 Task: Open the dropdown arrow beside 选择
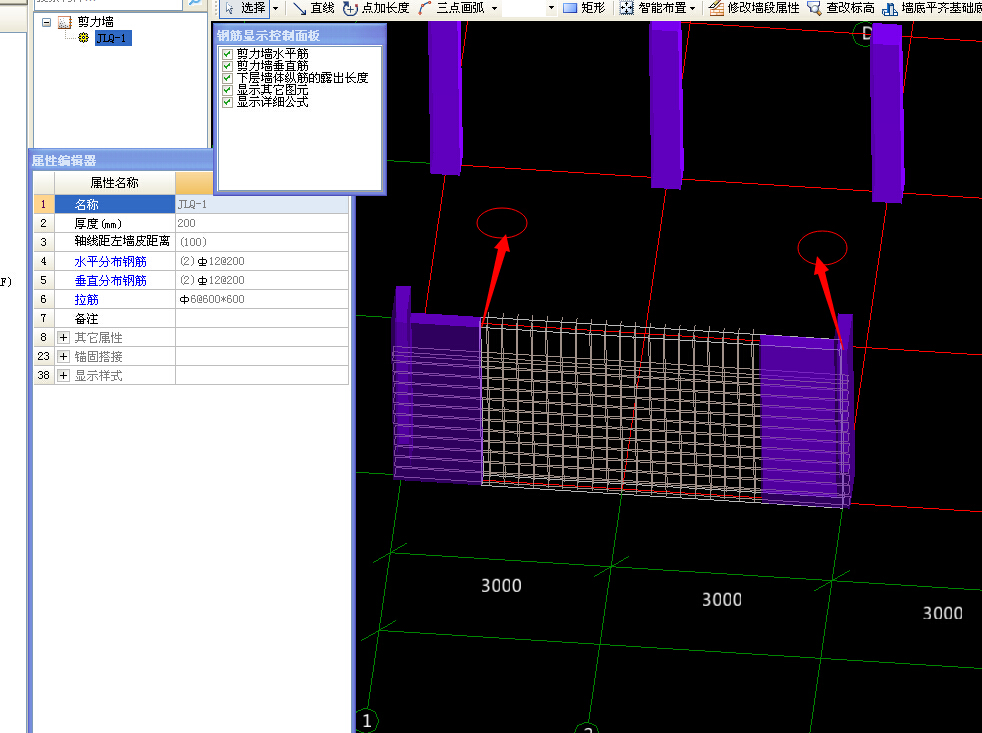275,8
